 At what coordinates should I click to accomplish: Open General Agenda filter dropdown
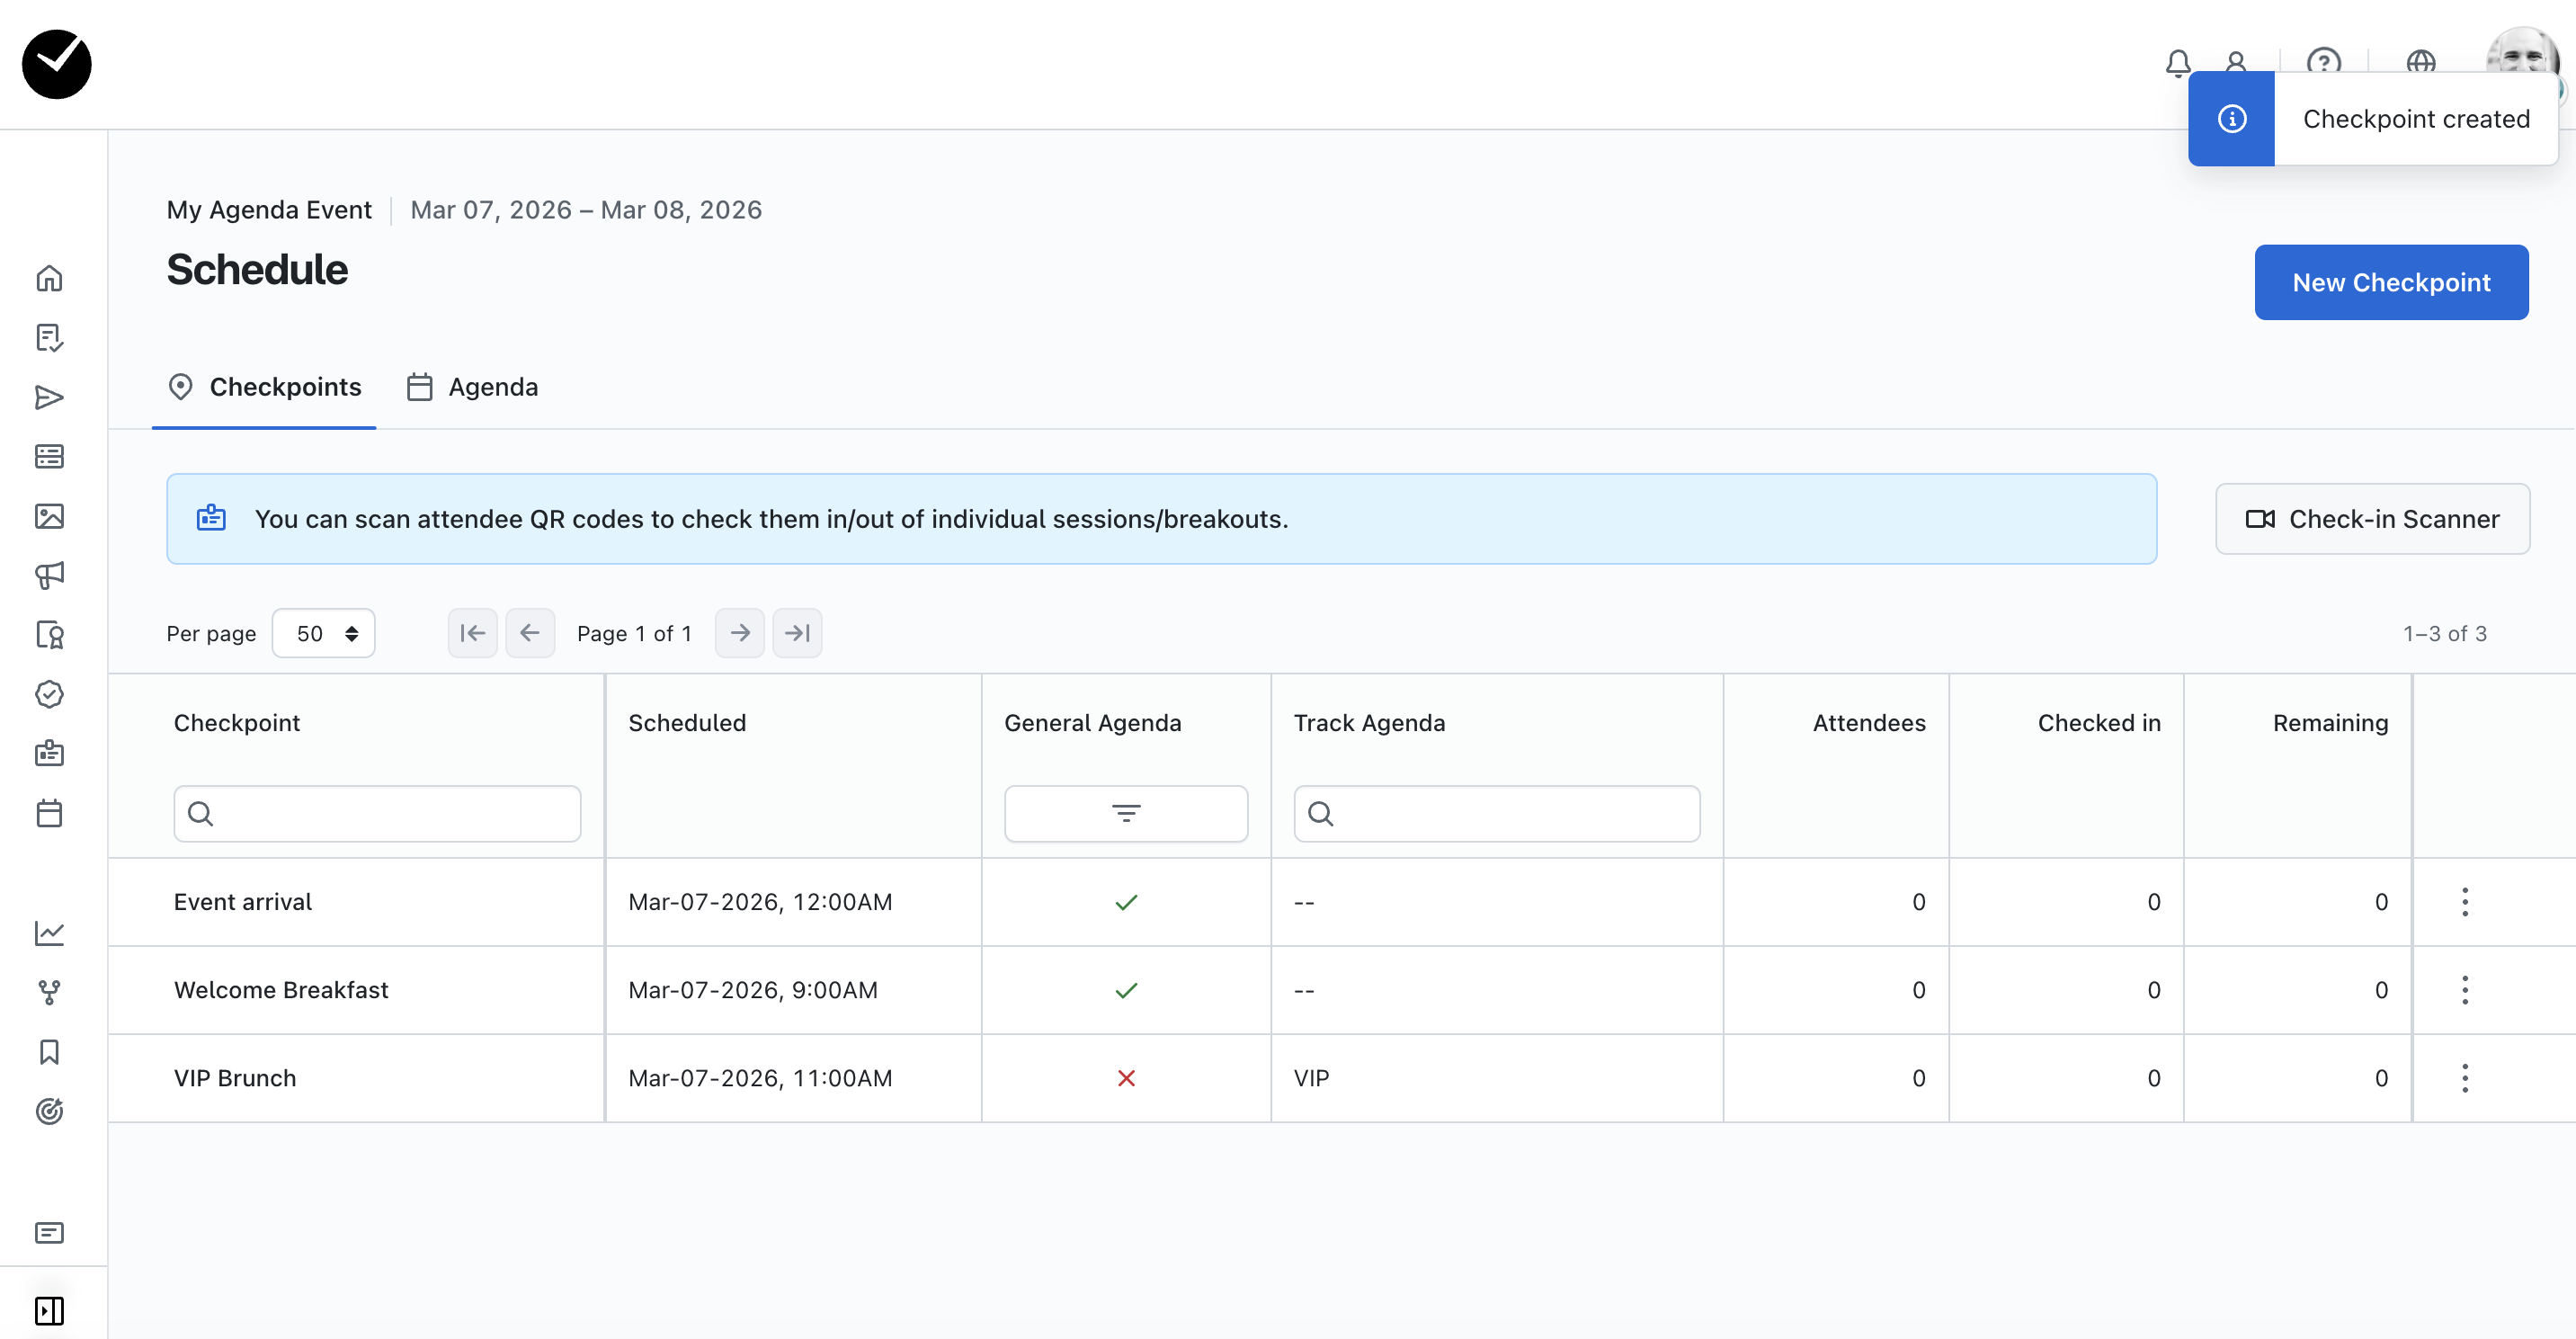(x=1125, y=813)
